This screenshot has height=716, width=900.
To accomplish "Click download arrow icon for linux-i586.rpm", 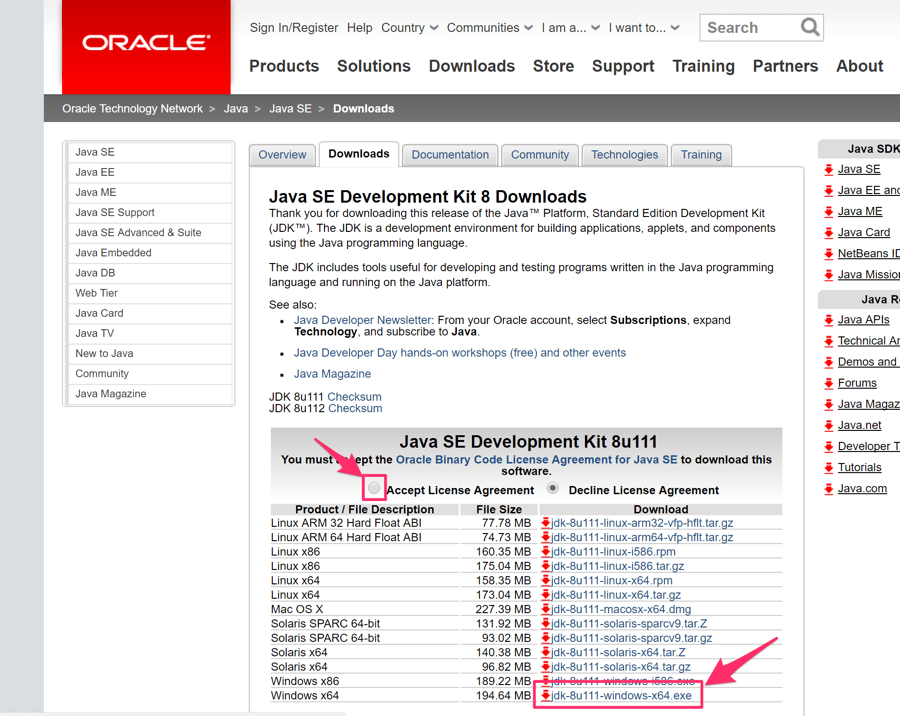I will [545, 552].
